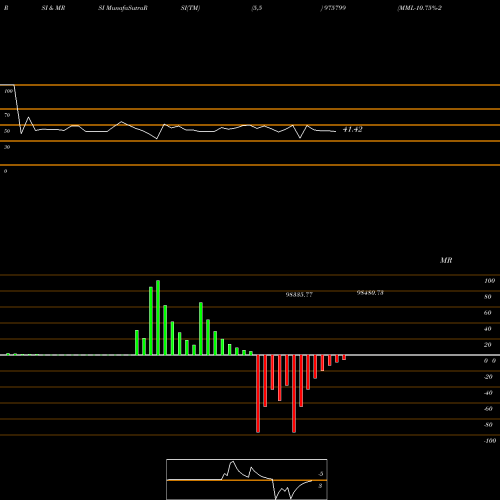Click the MR axis label 60
This screenshot has height=500, width=500.
coord(488,313)
